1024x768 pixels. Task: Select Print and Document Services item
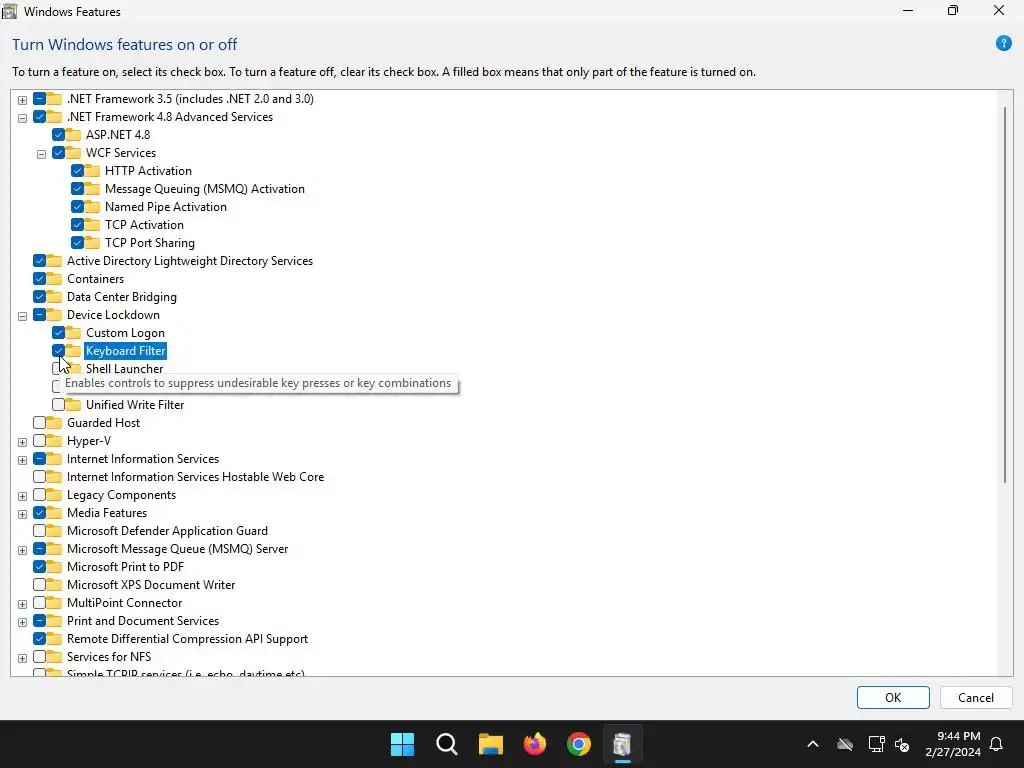pyautogui.click(x=143, y=620)
